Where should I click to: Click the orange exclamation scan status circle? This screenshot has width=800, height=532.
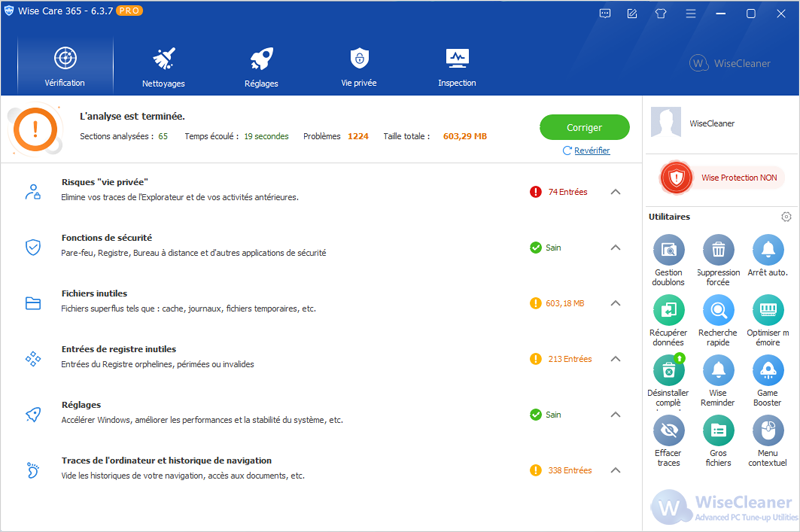35,129
